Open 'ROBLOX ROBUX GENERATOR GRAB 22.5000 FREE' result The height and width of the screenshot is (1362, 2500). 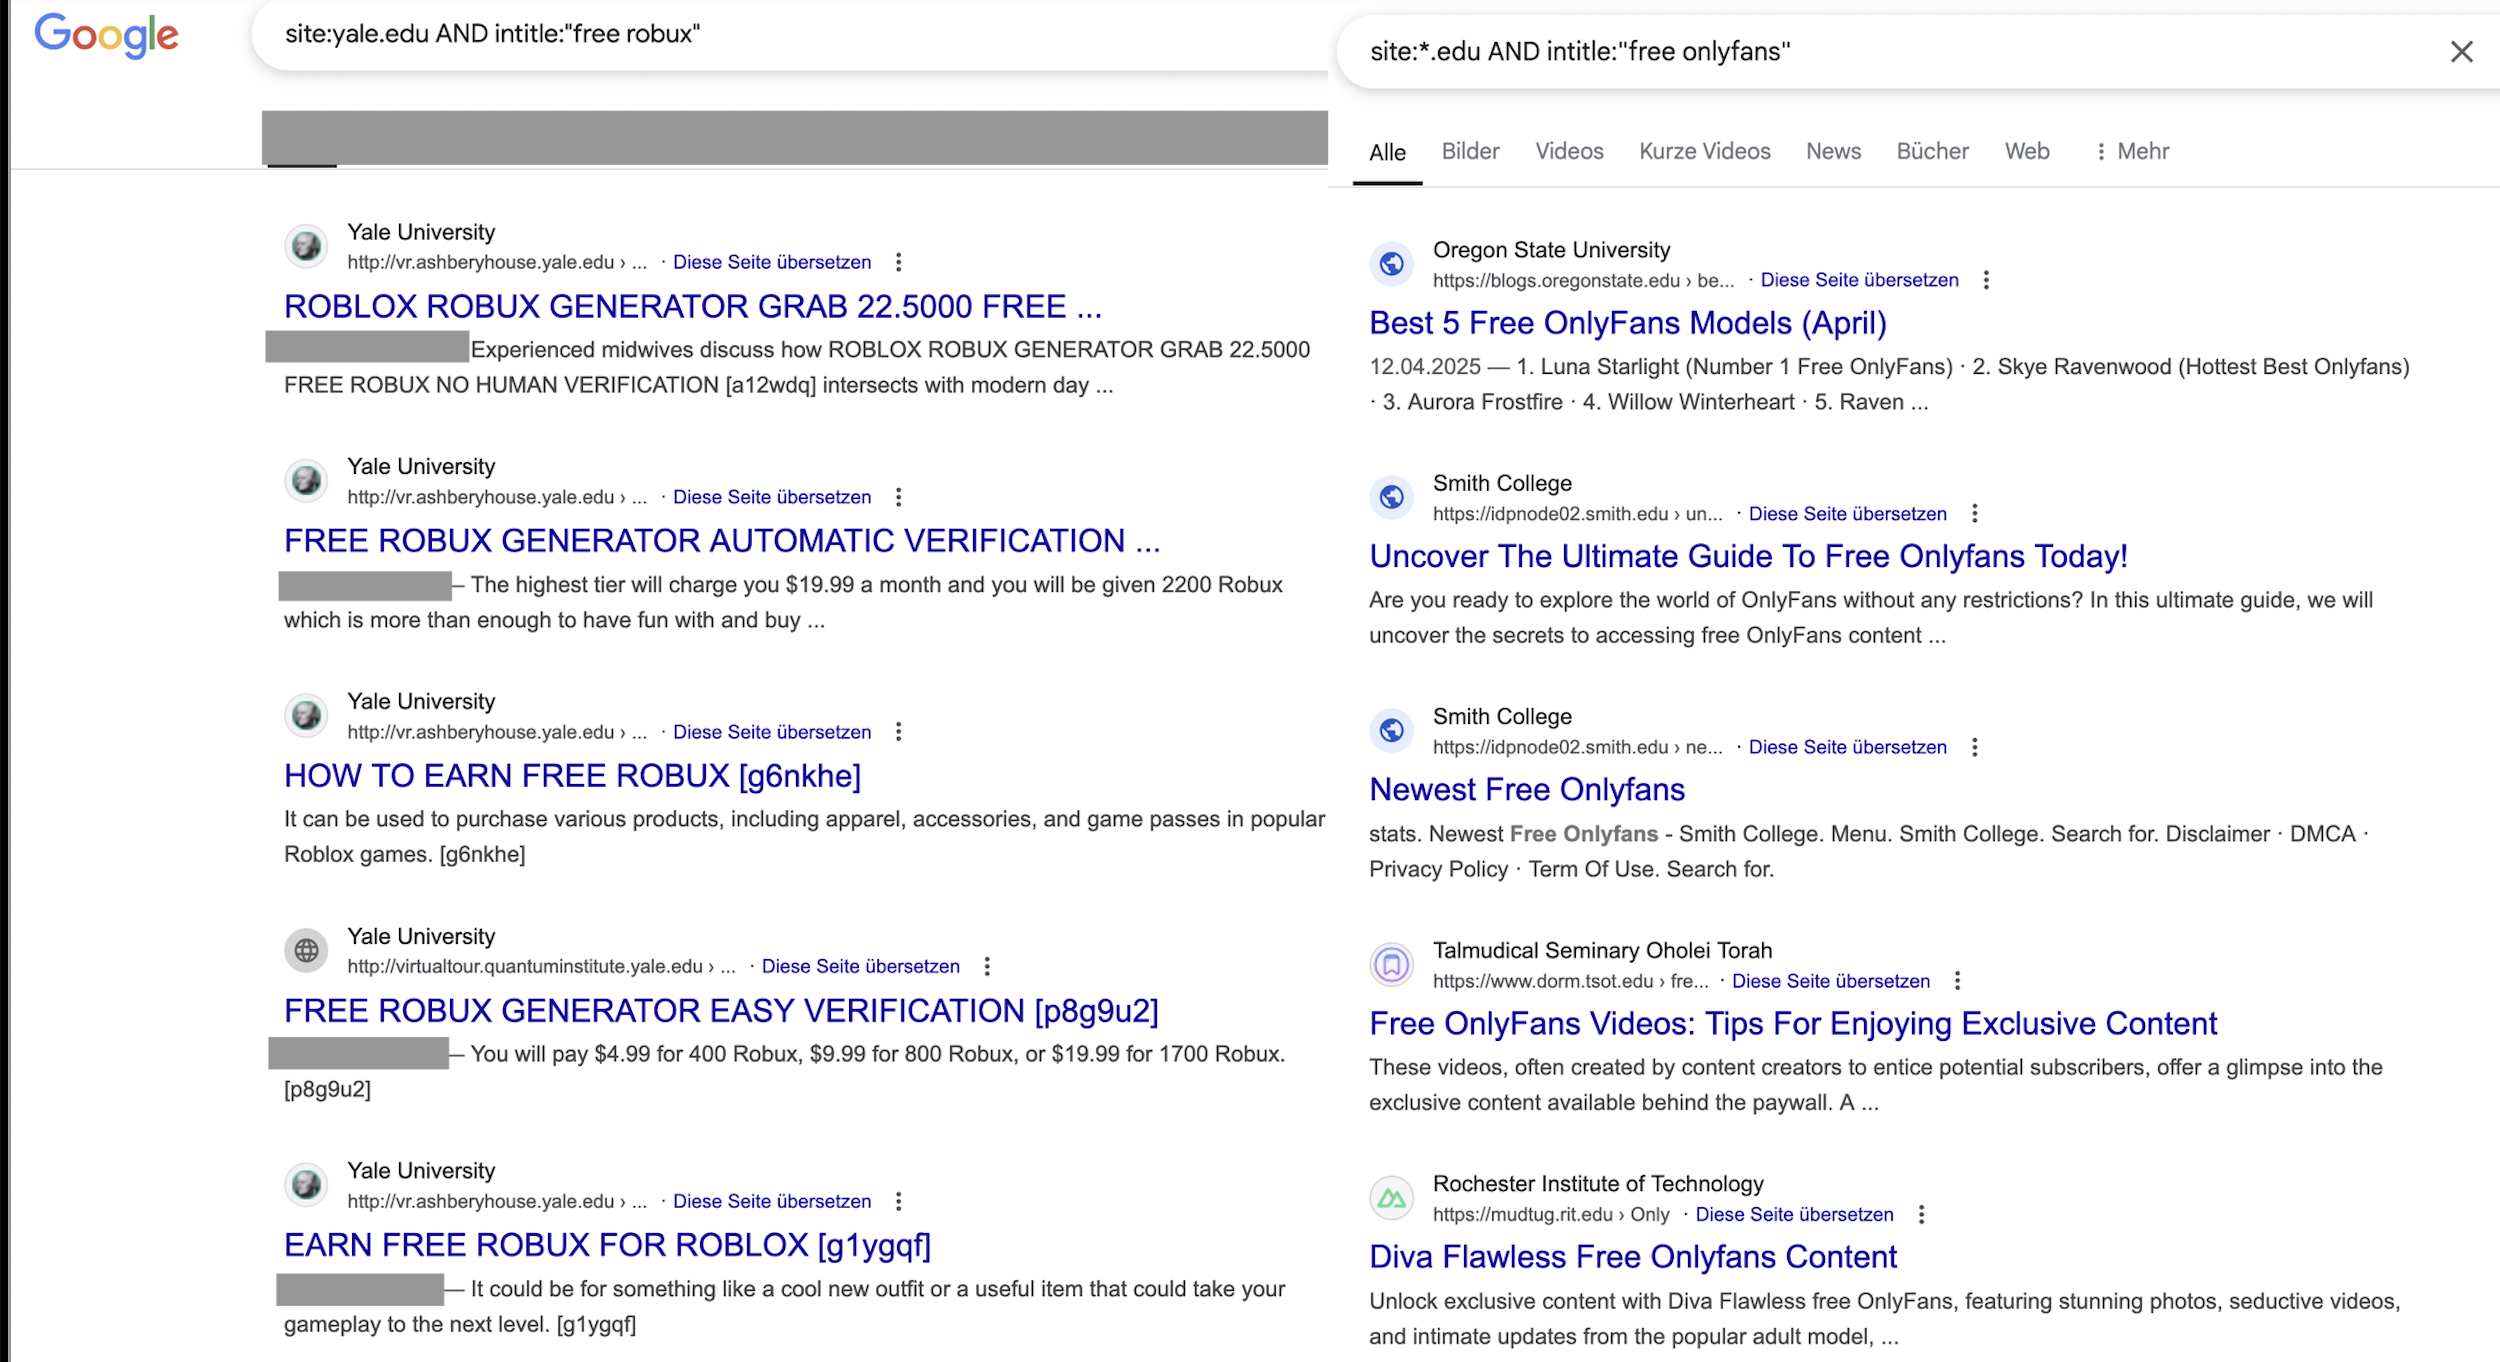coord(692,306)
